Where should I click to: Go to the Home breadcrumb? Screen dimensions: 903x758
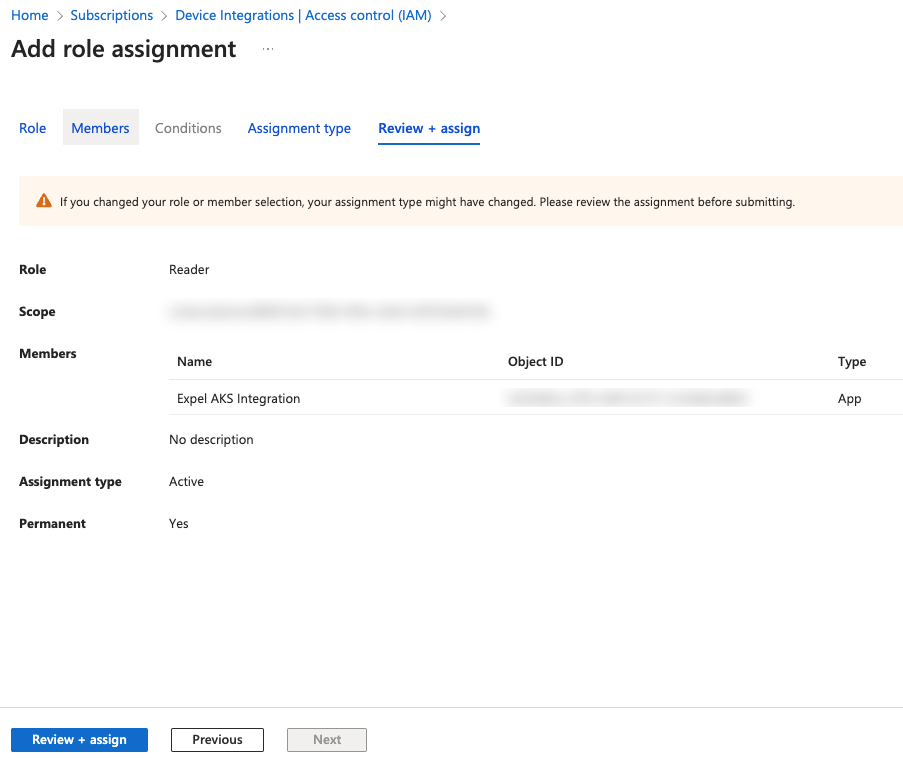click(30, 15)
